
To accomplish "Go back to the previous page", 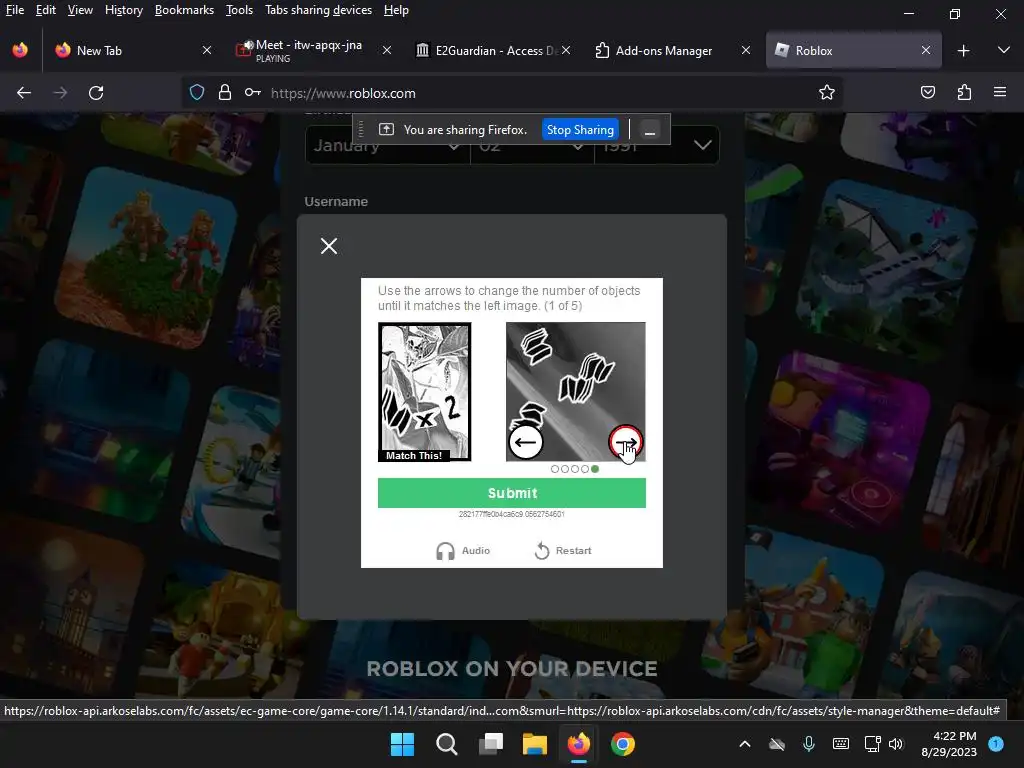I will tap(24, 93).
